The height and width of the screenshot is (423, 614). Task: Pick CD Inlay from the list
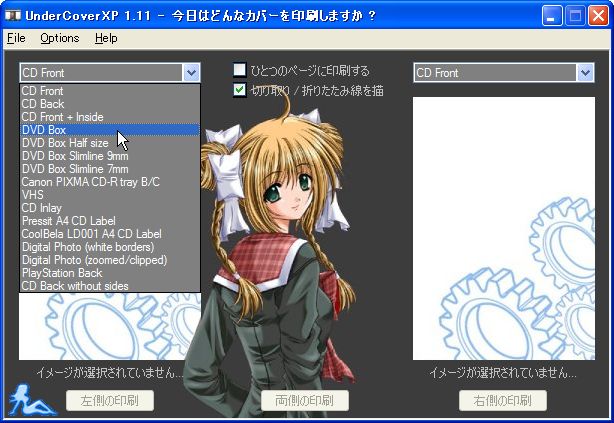[x=110, y=208]
